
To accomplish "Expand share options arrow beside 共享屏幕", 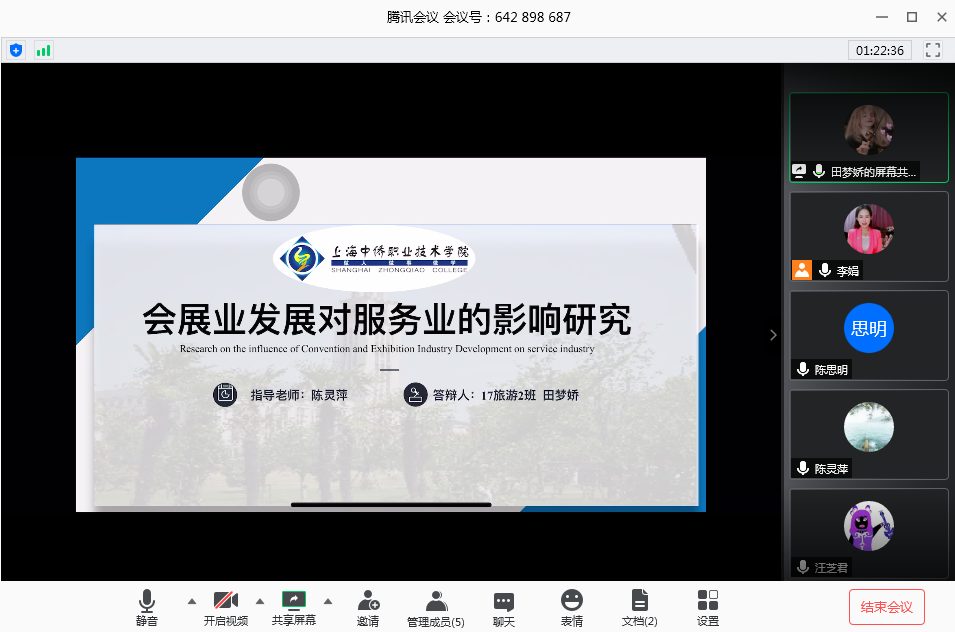I will (x=329, y=601).
